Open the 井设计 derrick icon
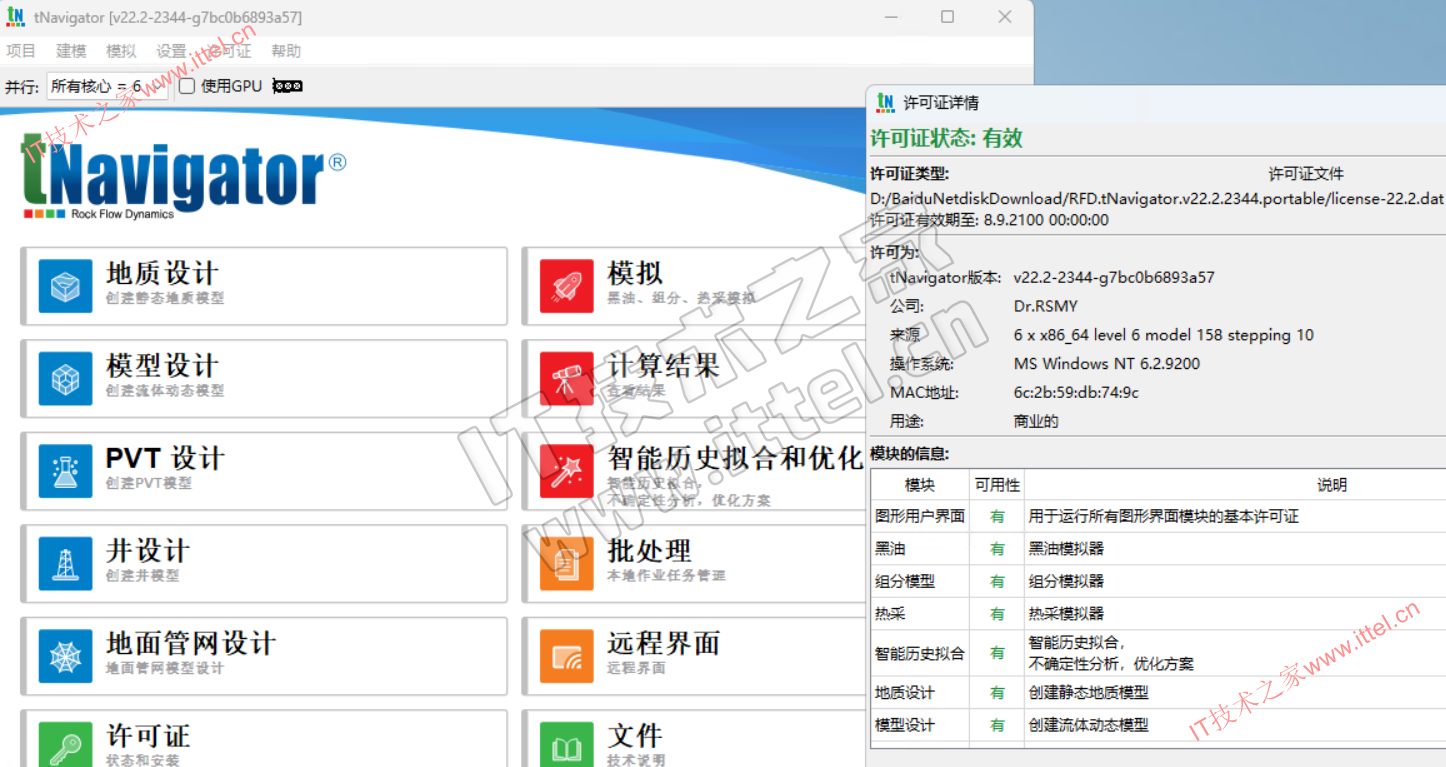Image resolution: width=1446 pixels, height=767 pixels. pyautogui.click(x=66, y=564)
